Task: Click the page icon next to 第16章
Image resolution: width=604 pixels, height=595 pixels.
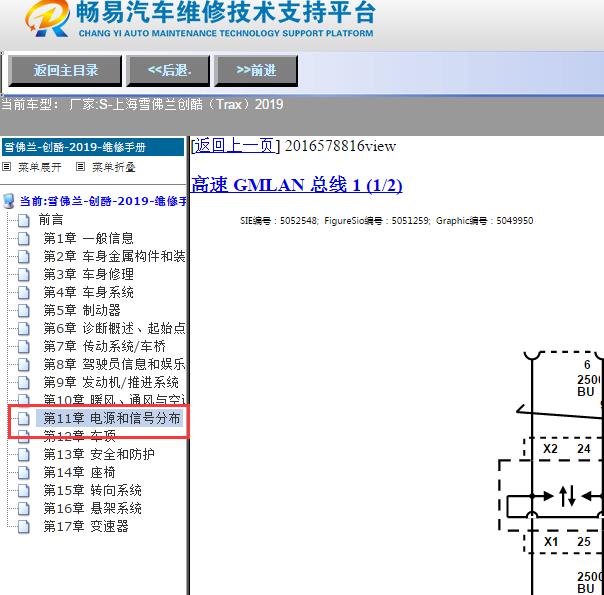Action: [23, 509]
